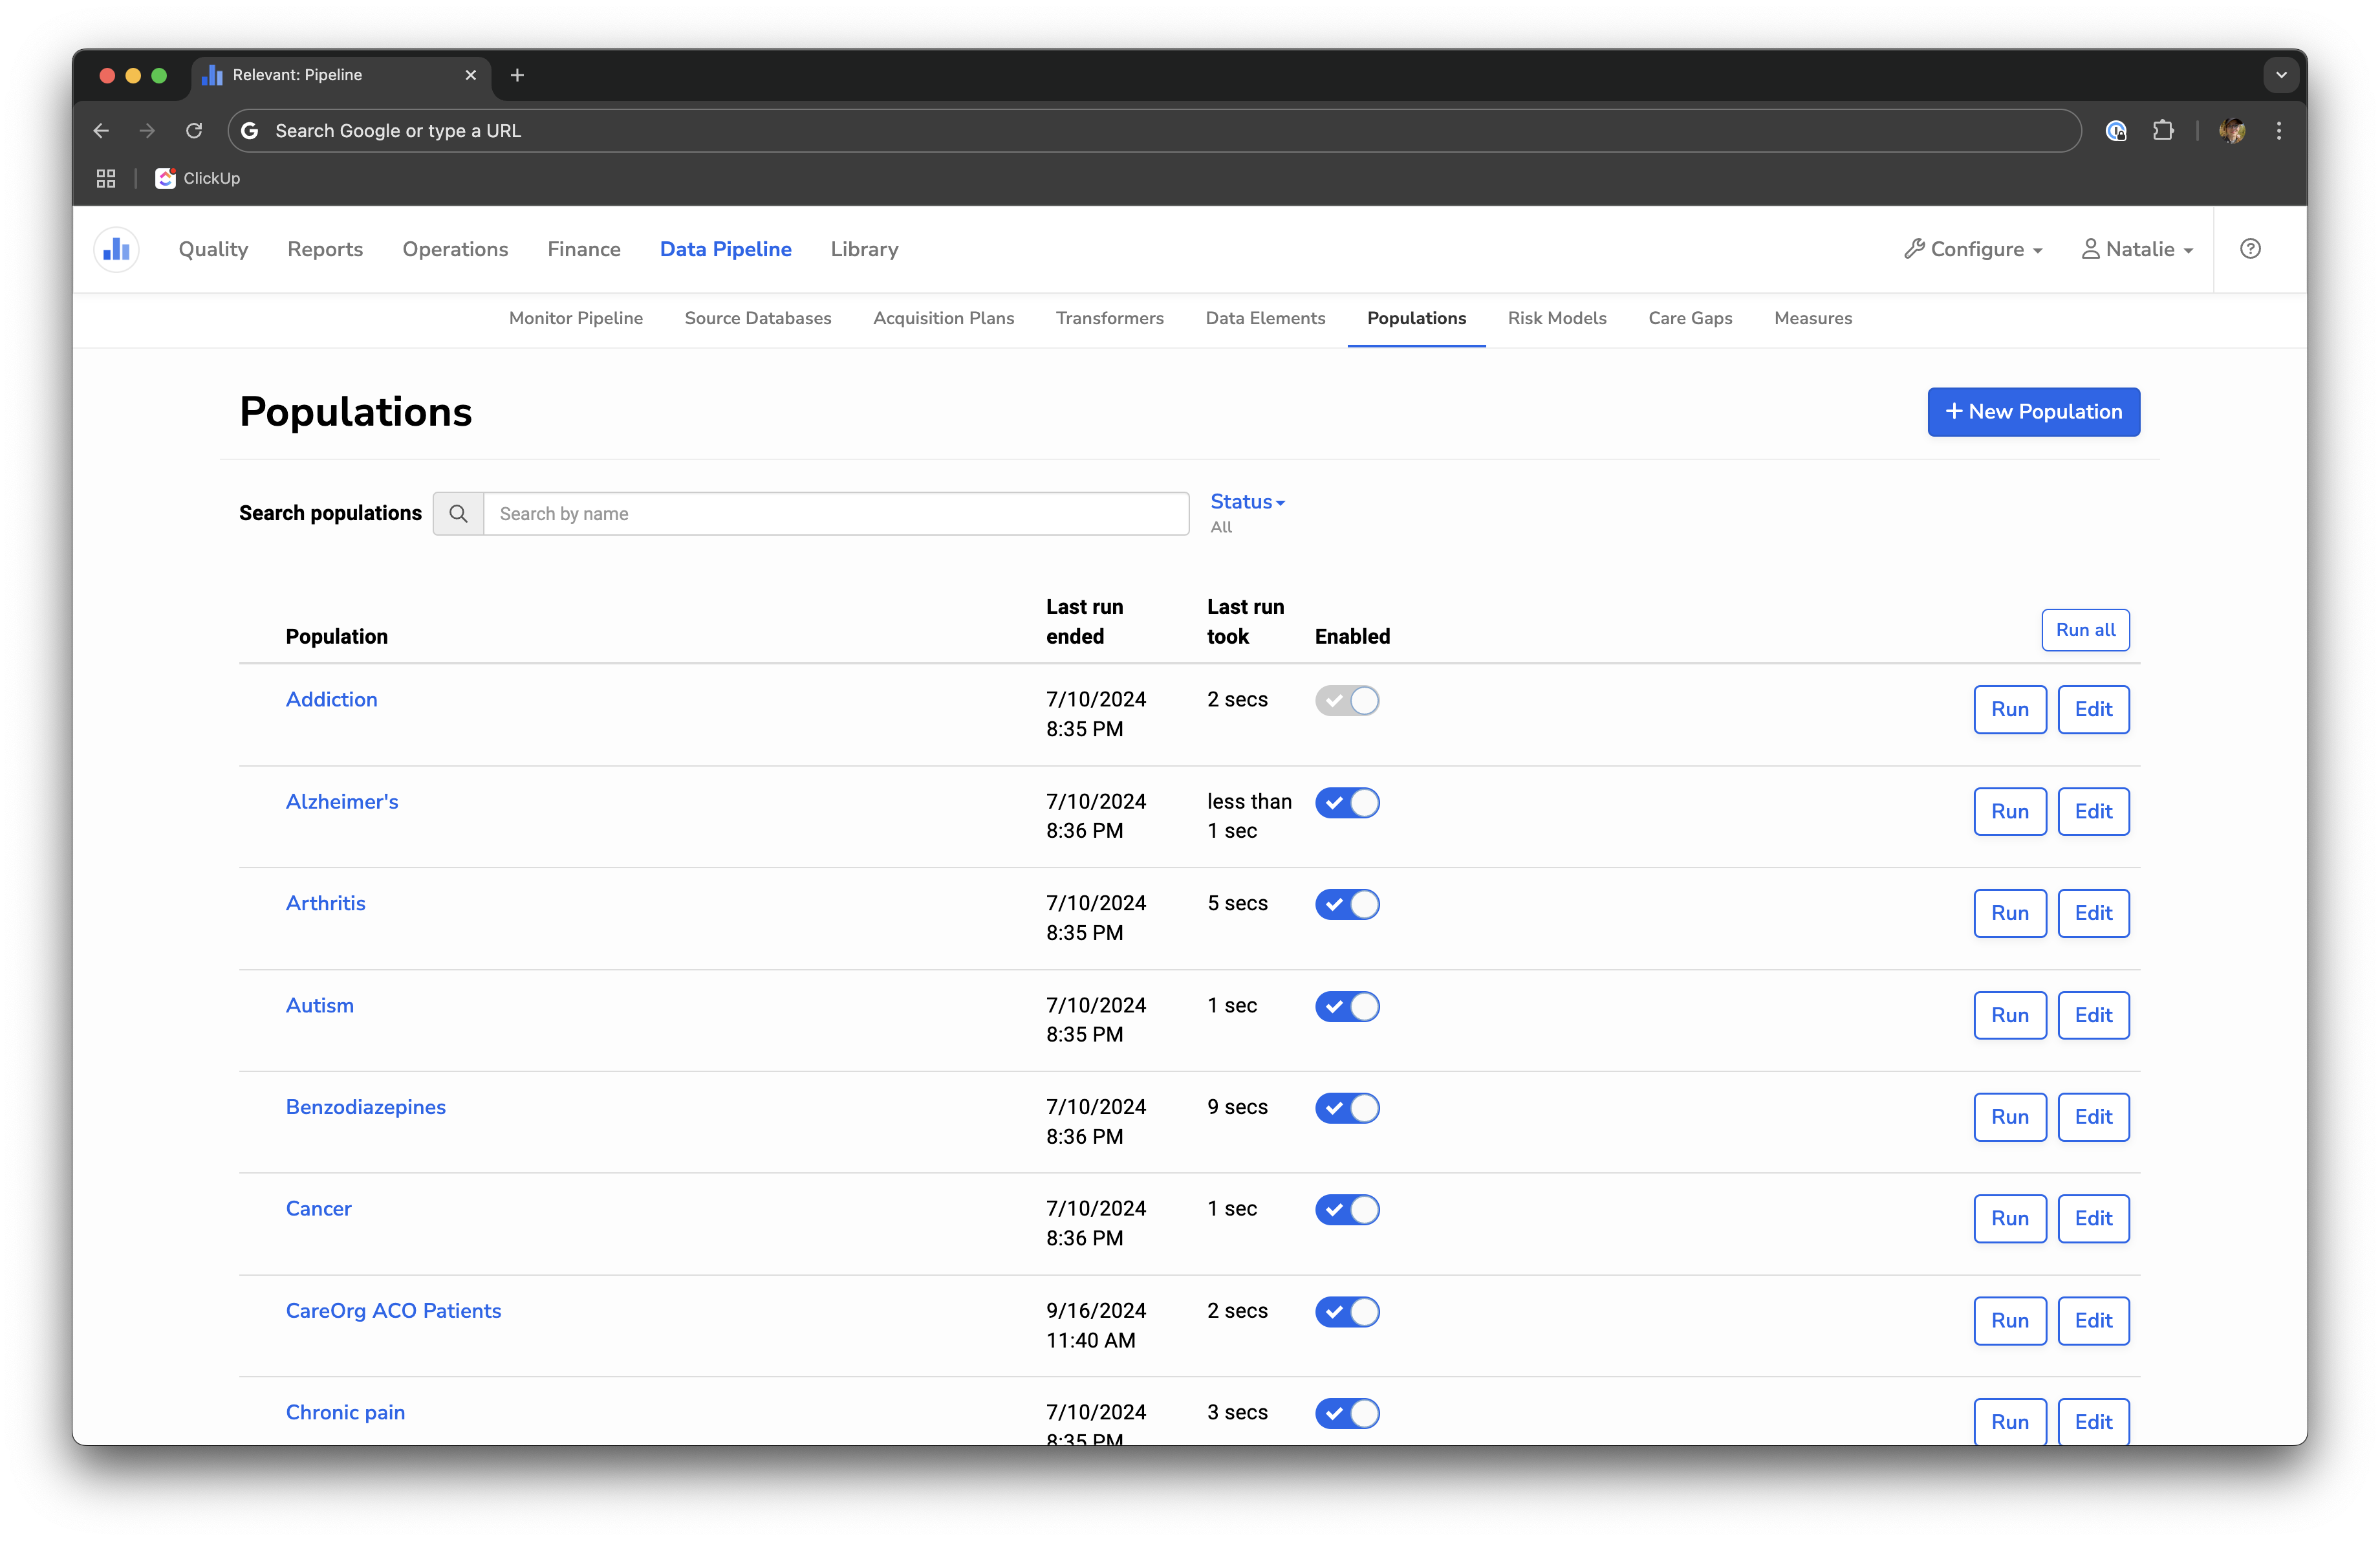Click the Chrome profile avatar
The height and width of the screenshot is (1541, 2380).
coord(2232,131)
